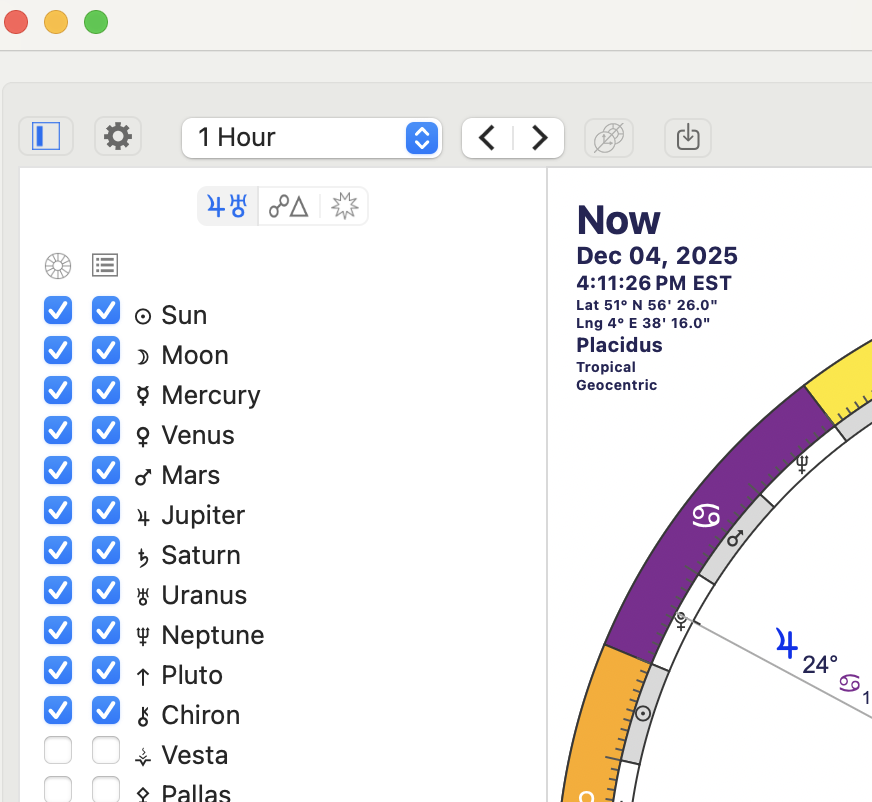Click the blue Jupiter glyph on chart

tap(787, 643)
